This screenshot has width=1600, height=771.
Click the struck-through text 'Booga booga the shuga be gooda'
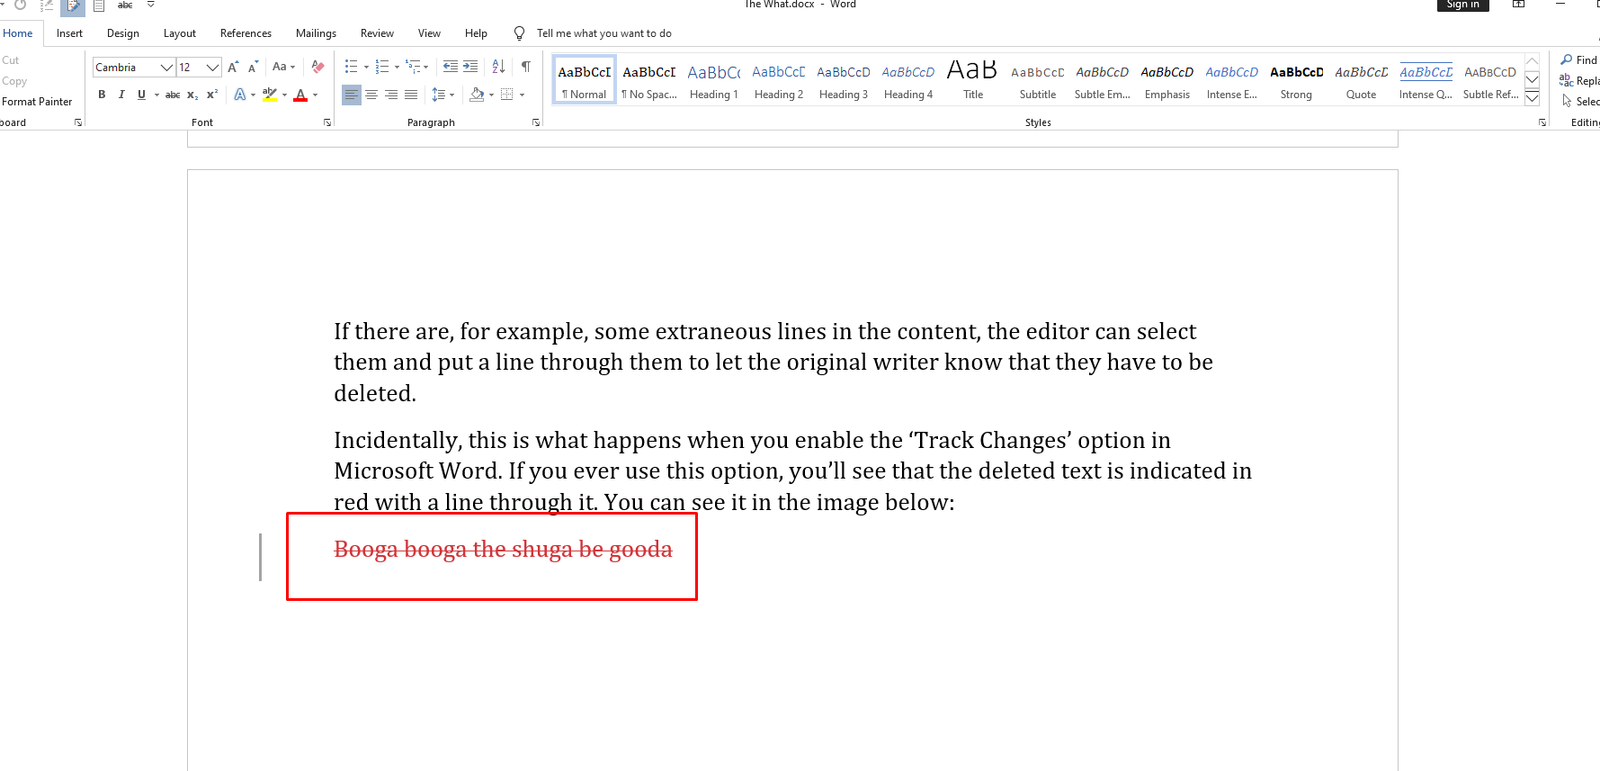tap(503, 549)
